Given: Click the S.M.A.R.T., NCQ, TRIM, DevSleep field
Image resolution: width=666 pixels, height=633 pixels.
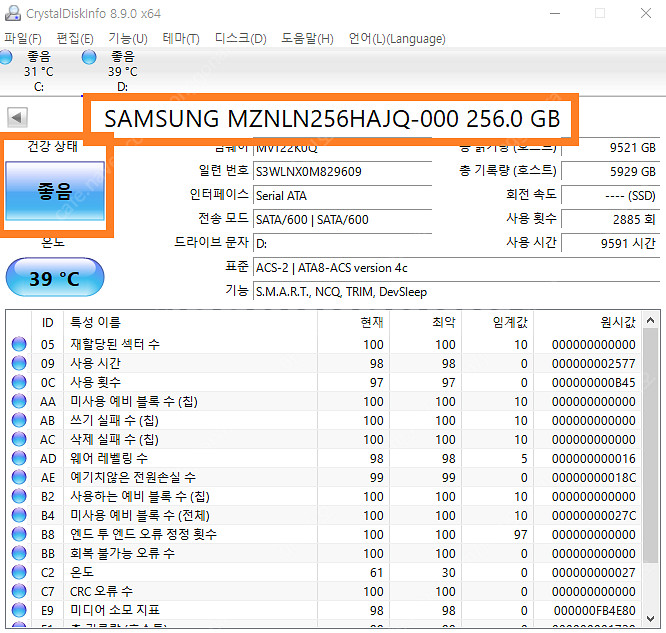Looking at the screenshot, I should (x=457, y=292).
